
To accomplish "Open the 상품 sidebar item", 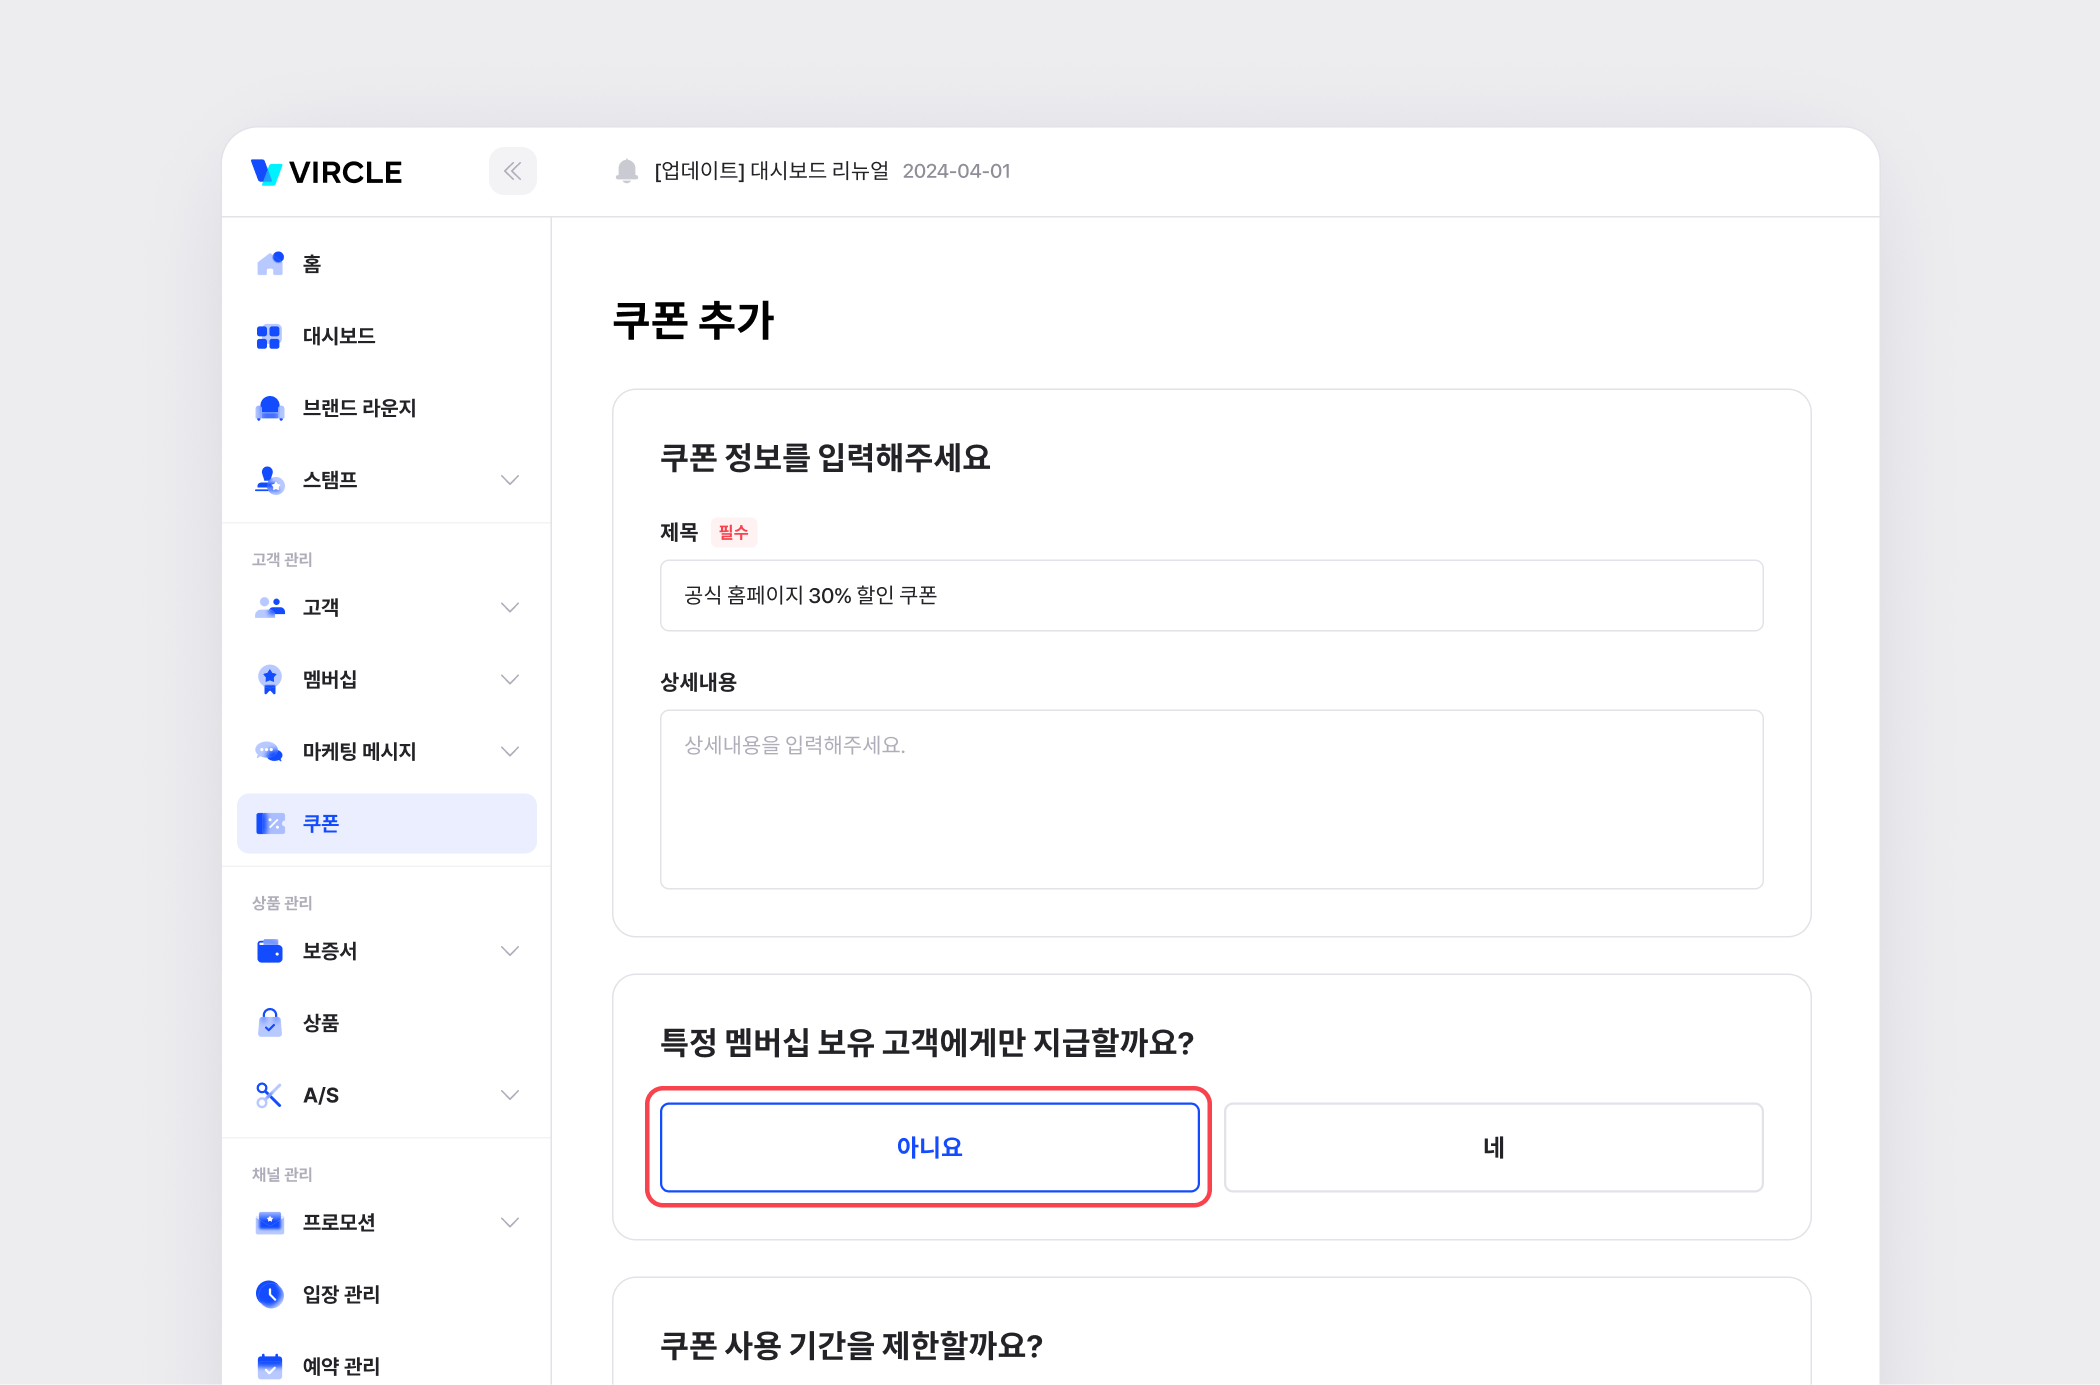I will [387, 1023].
